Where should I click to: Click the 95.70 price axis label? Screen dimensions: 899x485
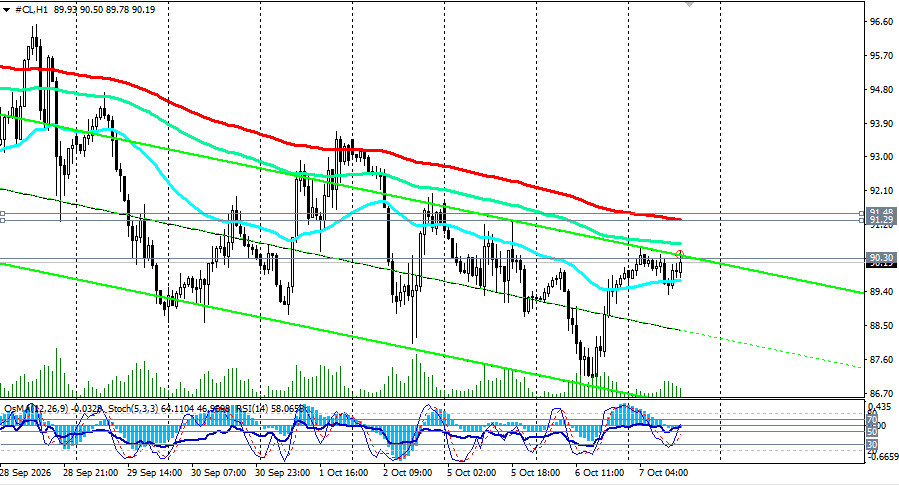(x=881, y=56)
